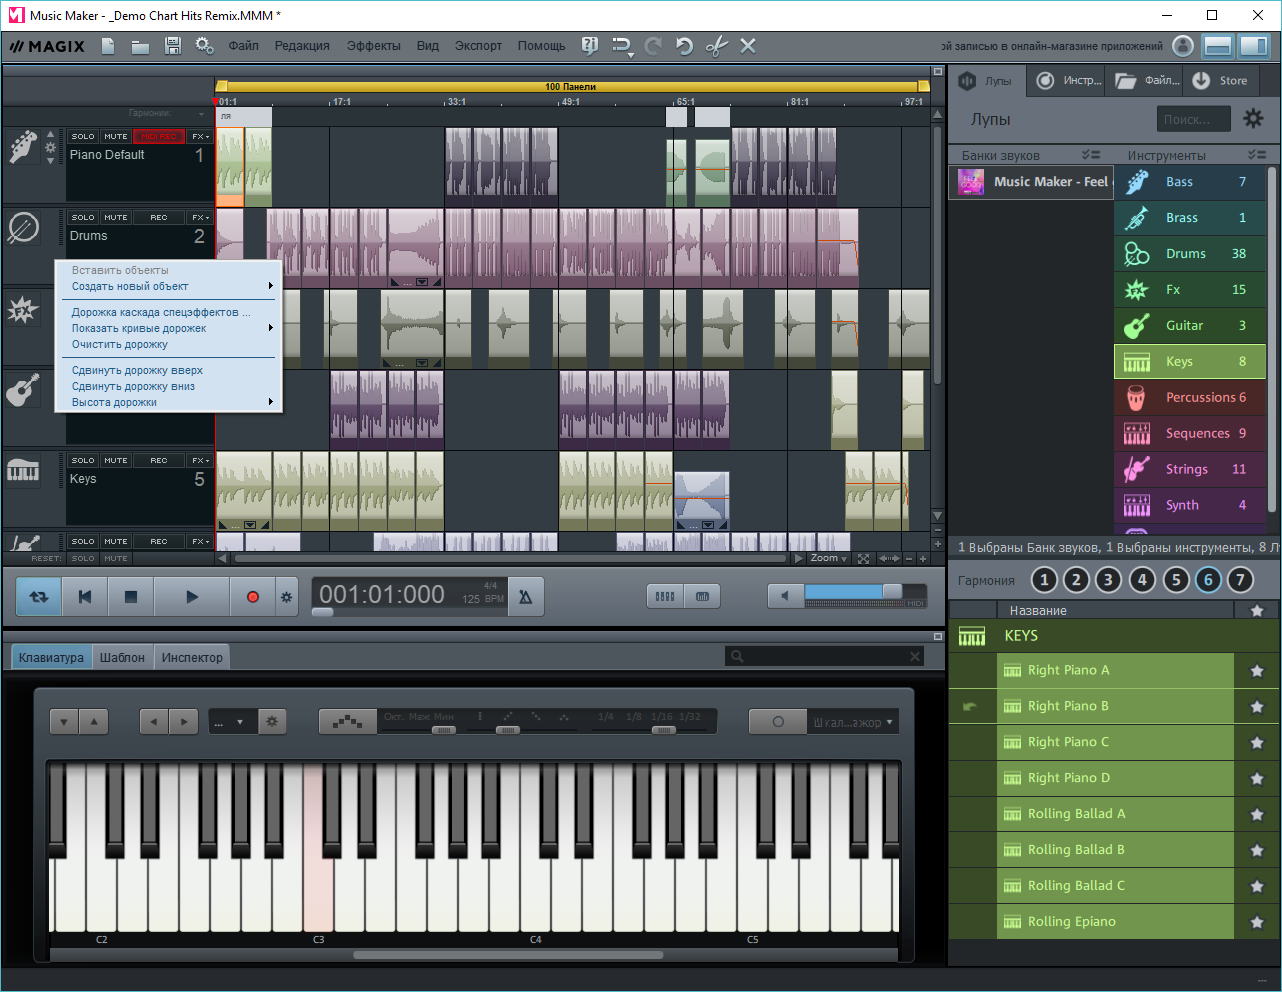Click the Drums track instrument icon
Screen dimensions: 1282x992
pyautogui.click(x=23, y=229)
